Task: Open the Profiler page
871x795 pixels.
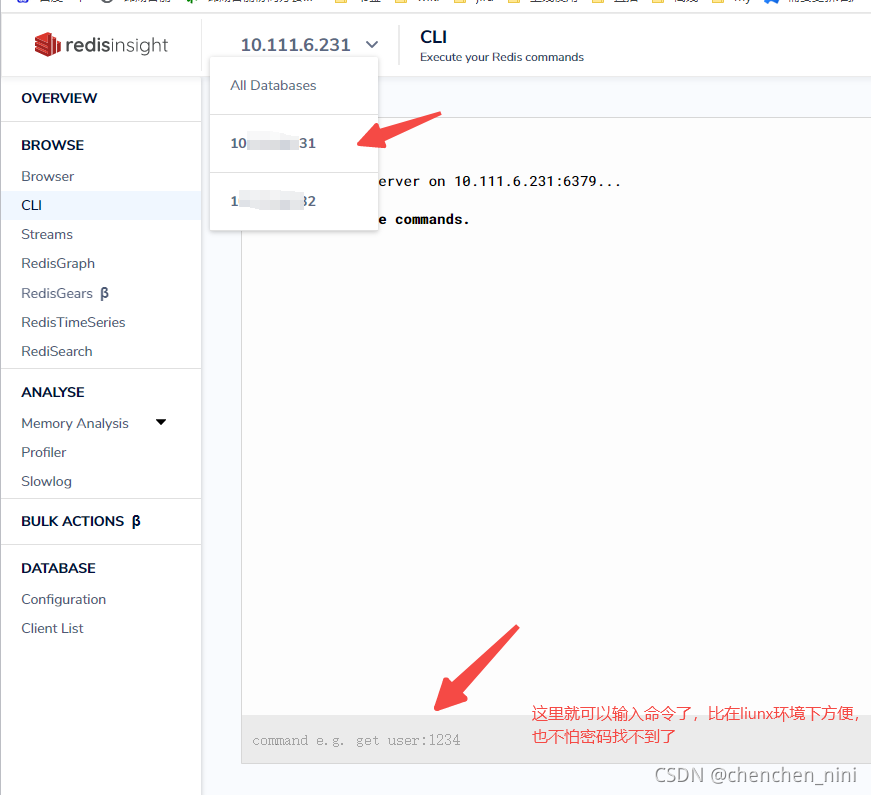Action: pyautogui.click(x=44, y=452)
